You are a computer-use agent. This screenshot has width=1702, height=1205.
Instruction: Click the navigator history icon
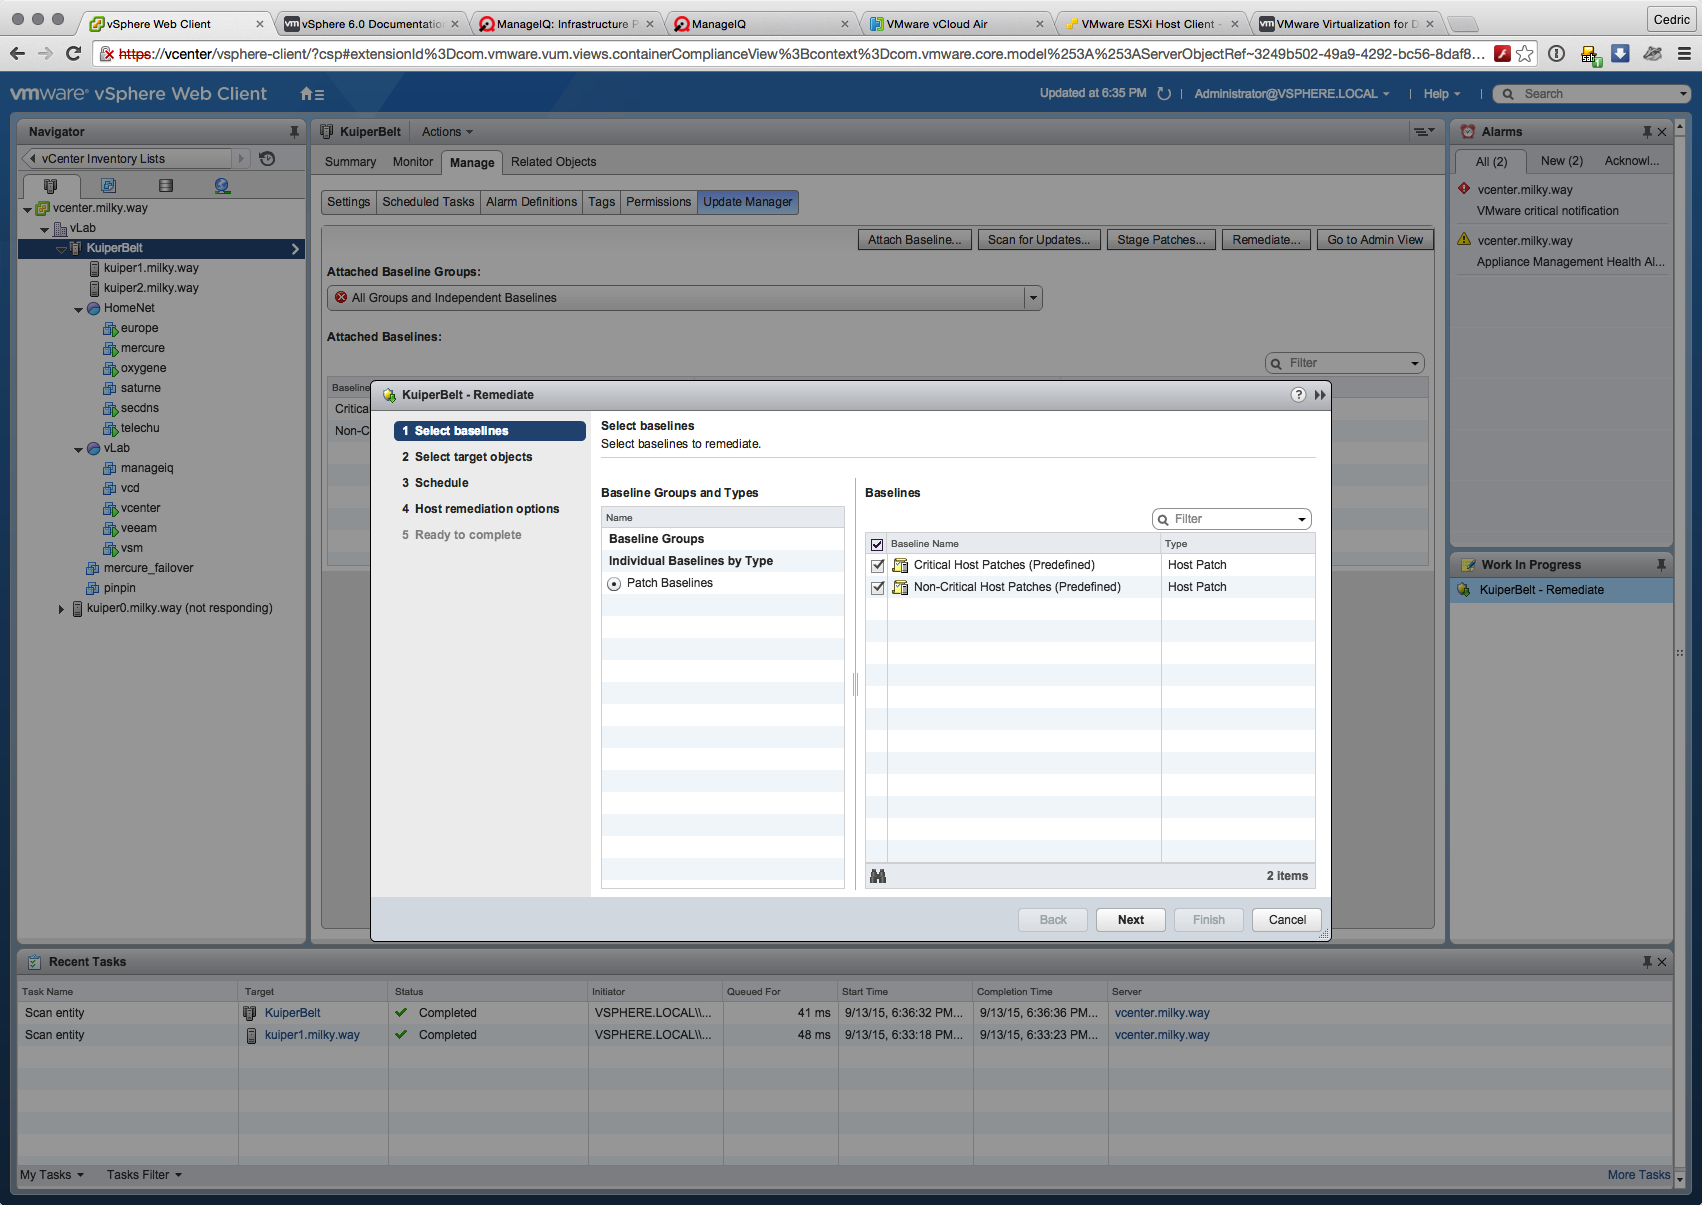click(x=267, y=159)
